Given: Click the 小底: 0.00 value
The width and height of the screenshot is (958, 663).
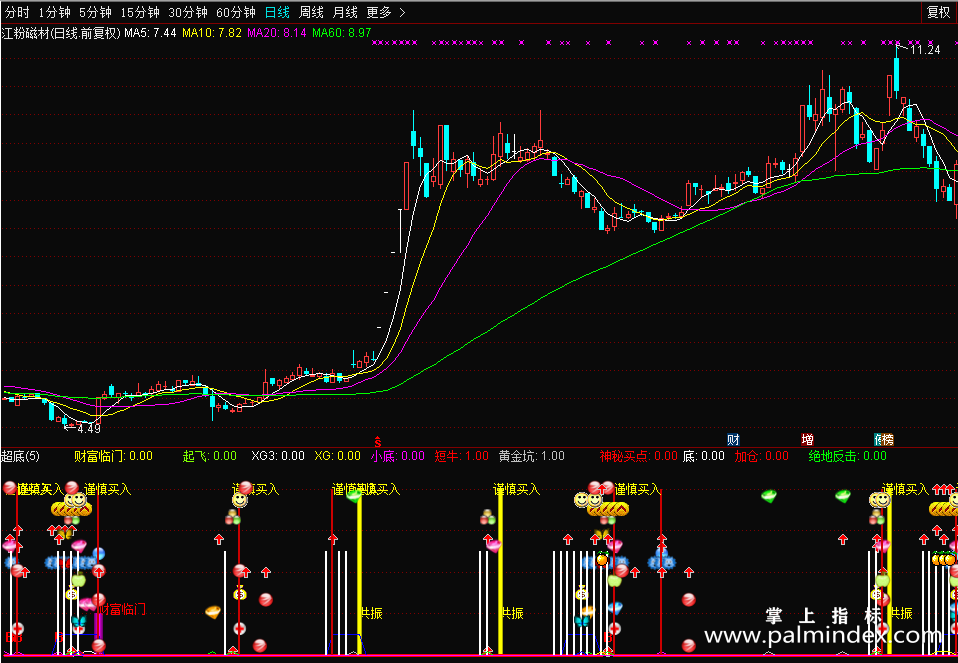Looking at the screenshot, I should 398,456.
